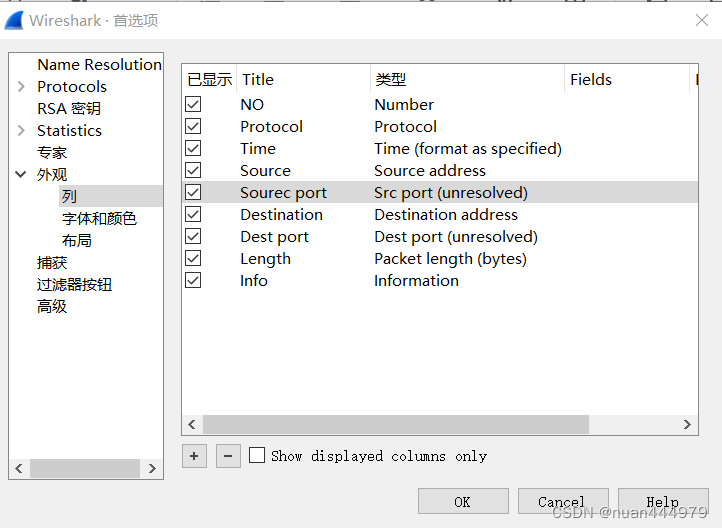Close the Wireshark preferences dialog

point(702,20)
